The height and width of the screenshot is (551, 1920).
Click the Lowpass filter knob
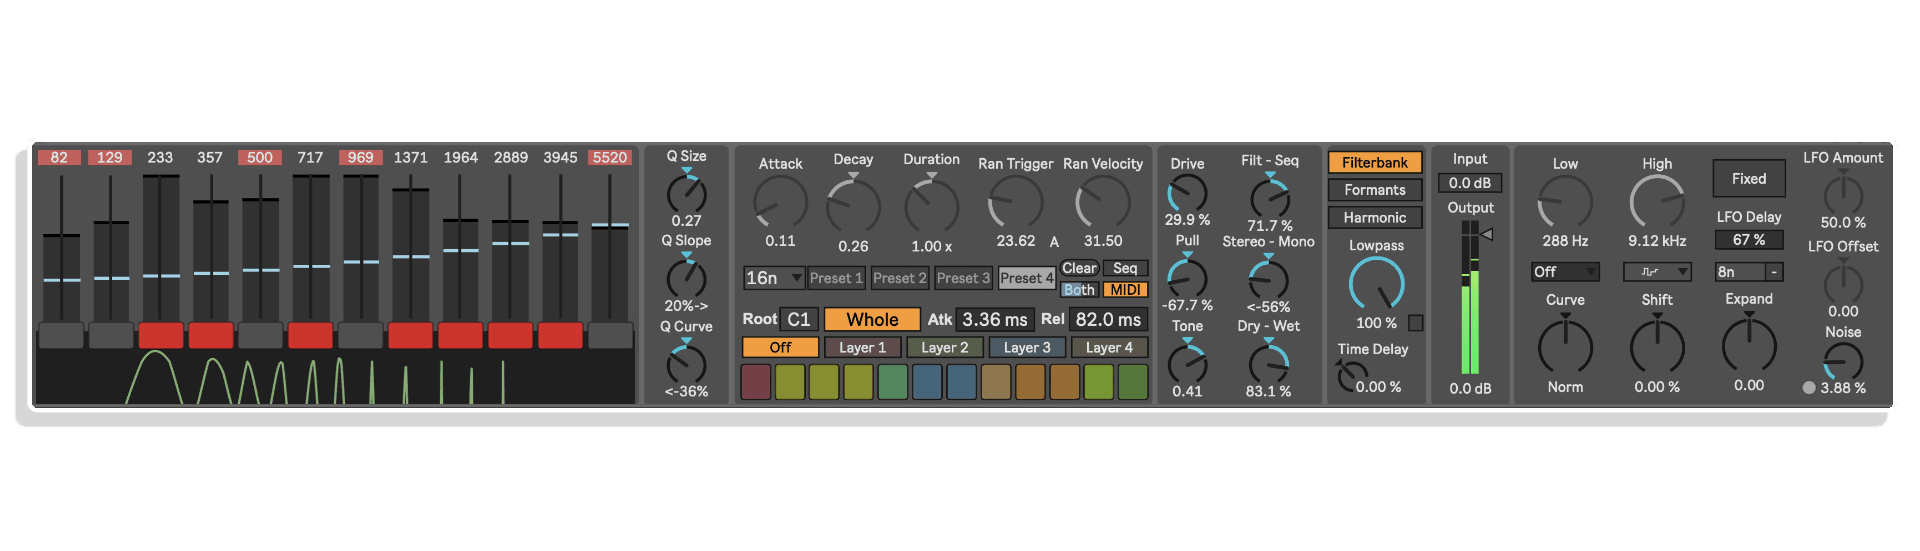[x=1376, y=284]
